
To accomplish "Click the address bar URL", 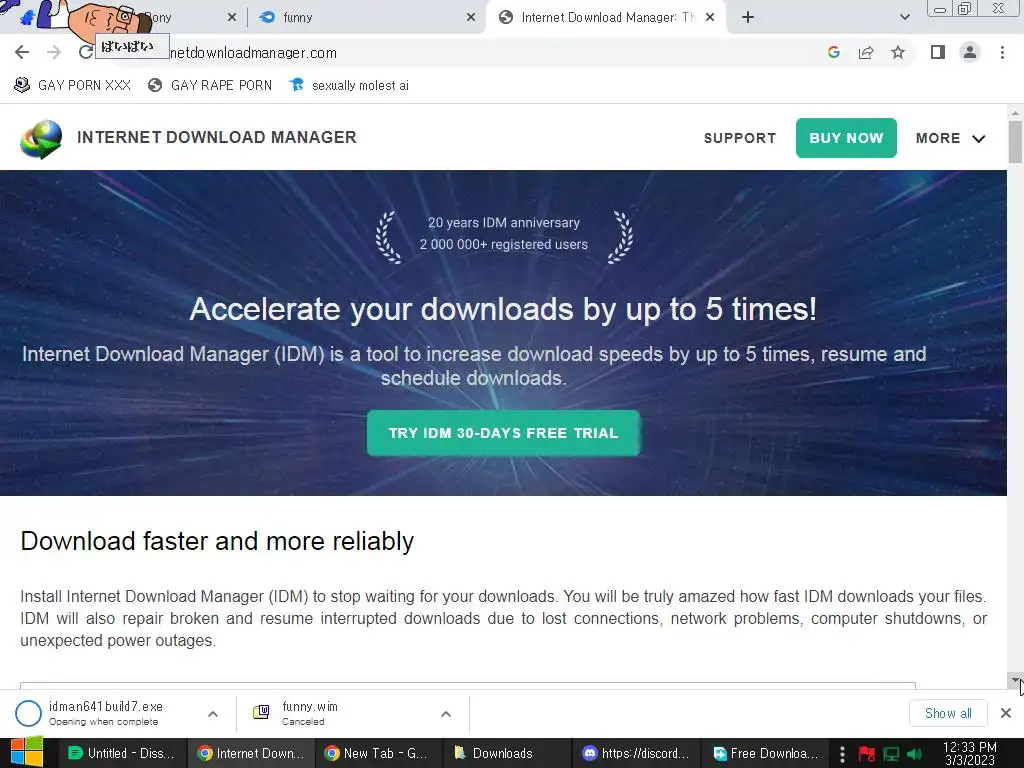I will [x=253, y=53].
